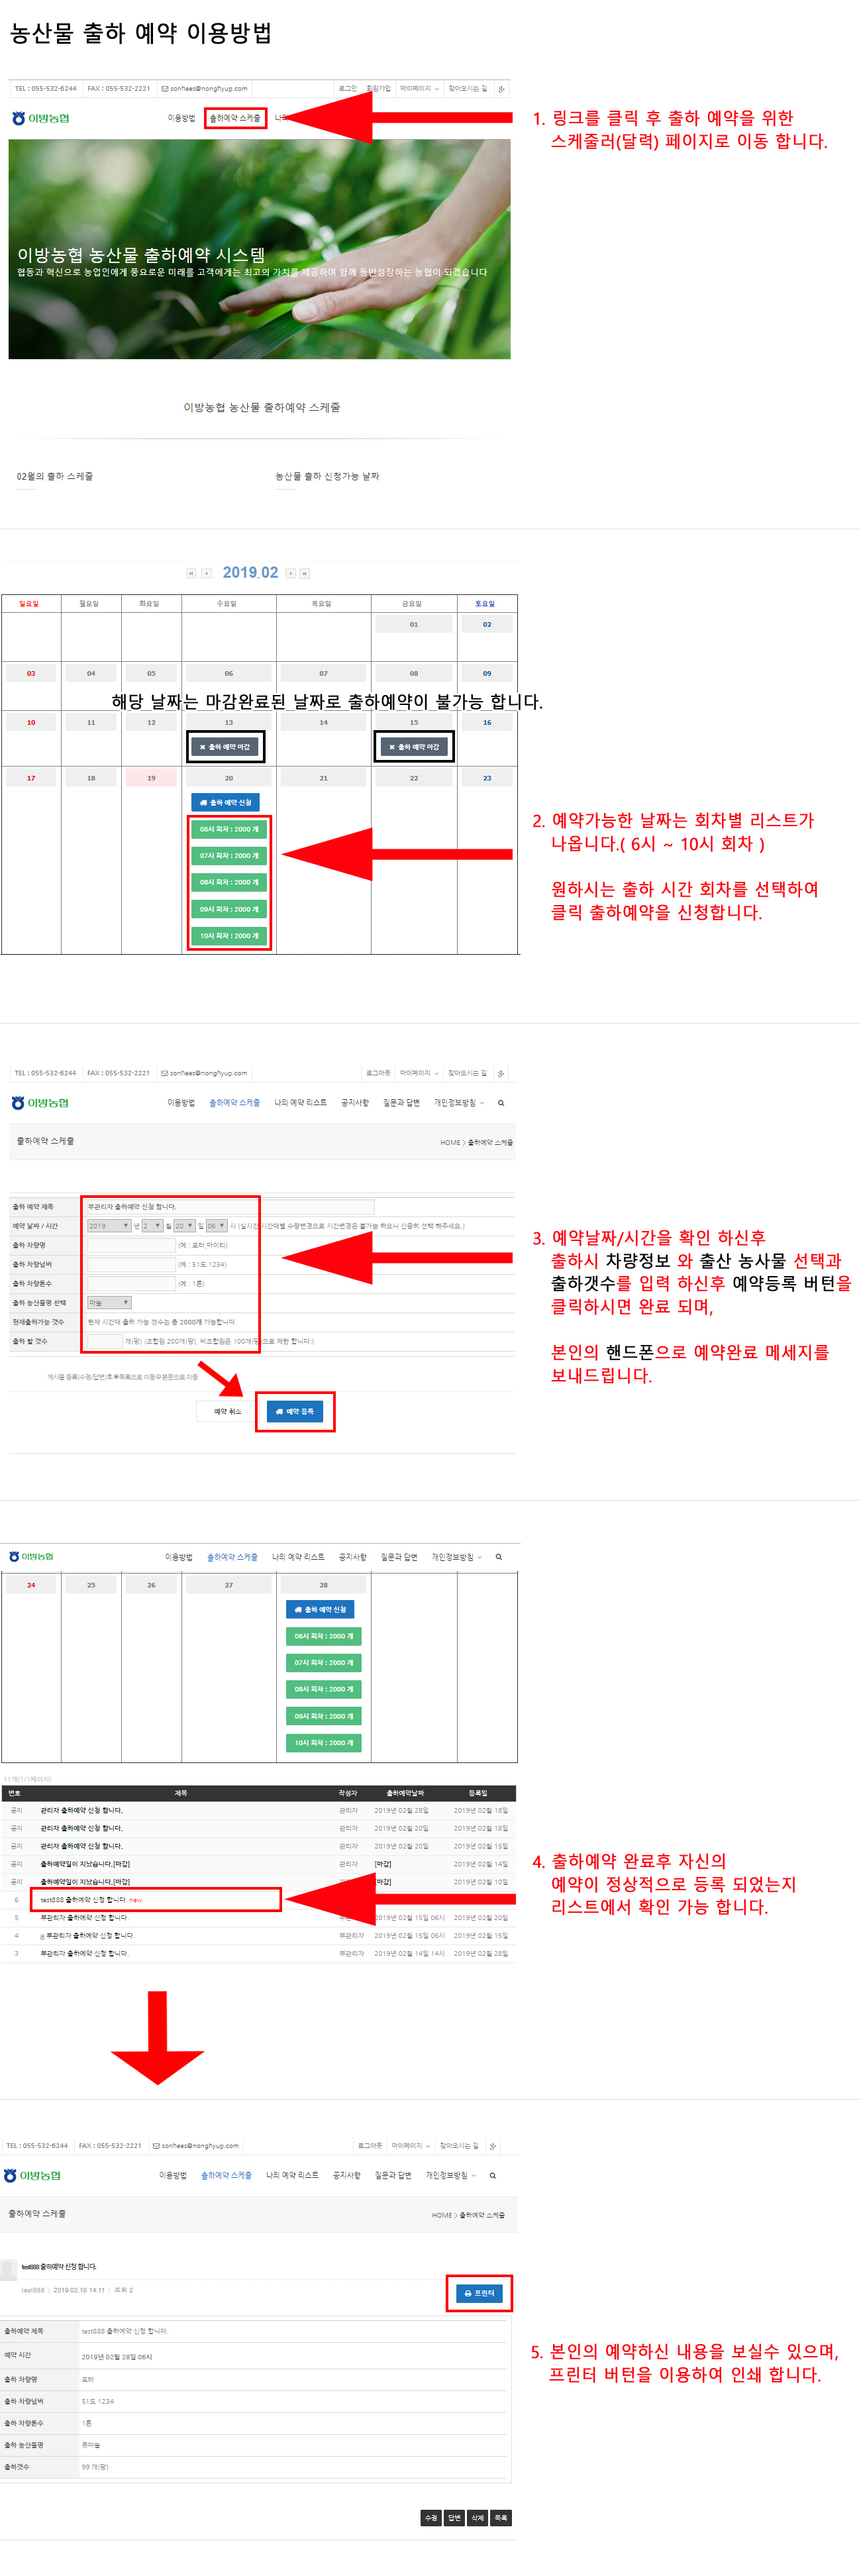Click the 수정 edit button
The width and height of the screenshot is (861, 2576).
coord(431,2518)
